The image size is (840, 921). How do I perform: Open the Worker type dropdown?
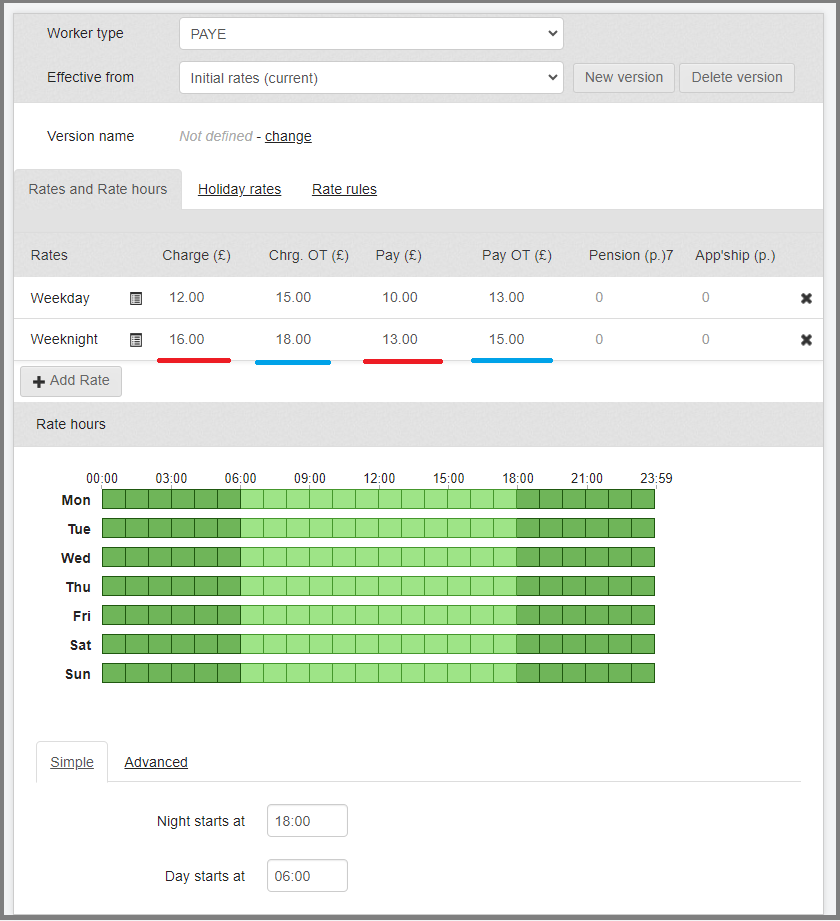(x=371, y=34)
